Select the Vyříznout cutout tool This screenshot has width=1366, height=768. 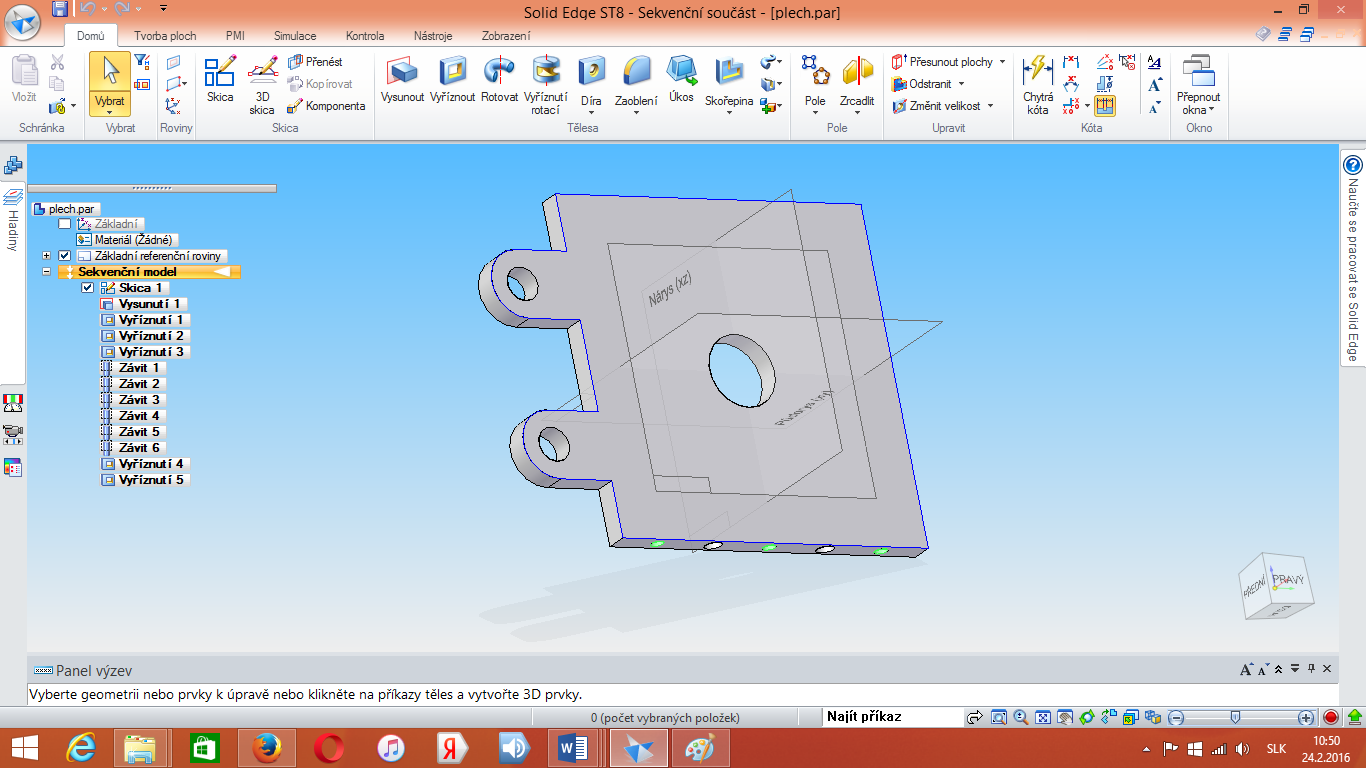[x=452, y=79]
